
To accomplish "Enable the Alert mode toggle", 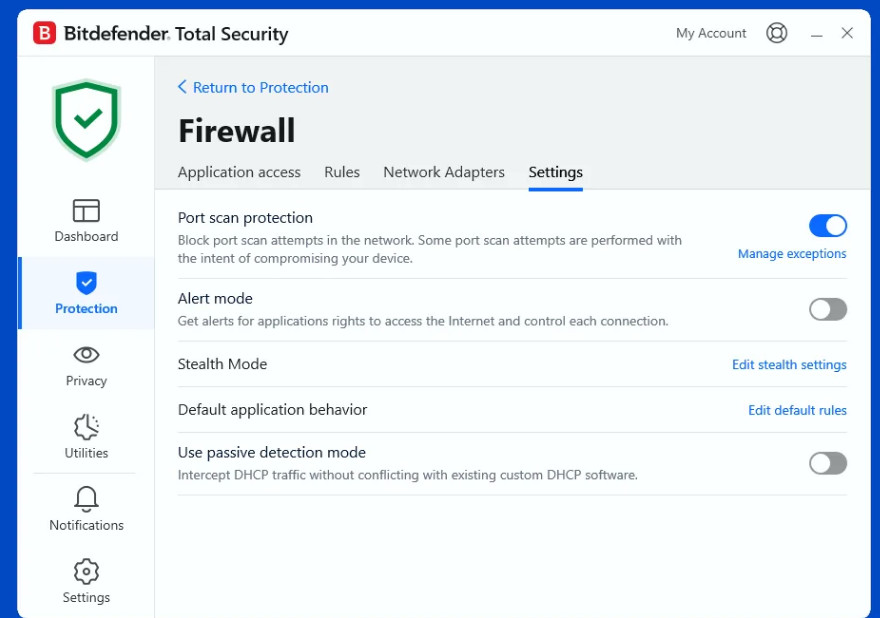I will (x=828, y=309).
